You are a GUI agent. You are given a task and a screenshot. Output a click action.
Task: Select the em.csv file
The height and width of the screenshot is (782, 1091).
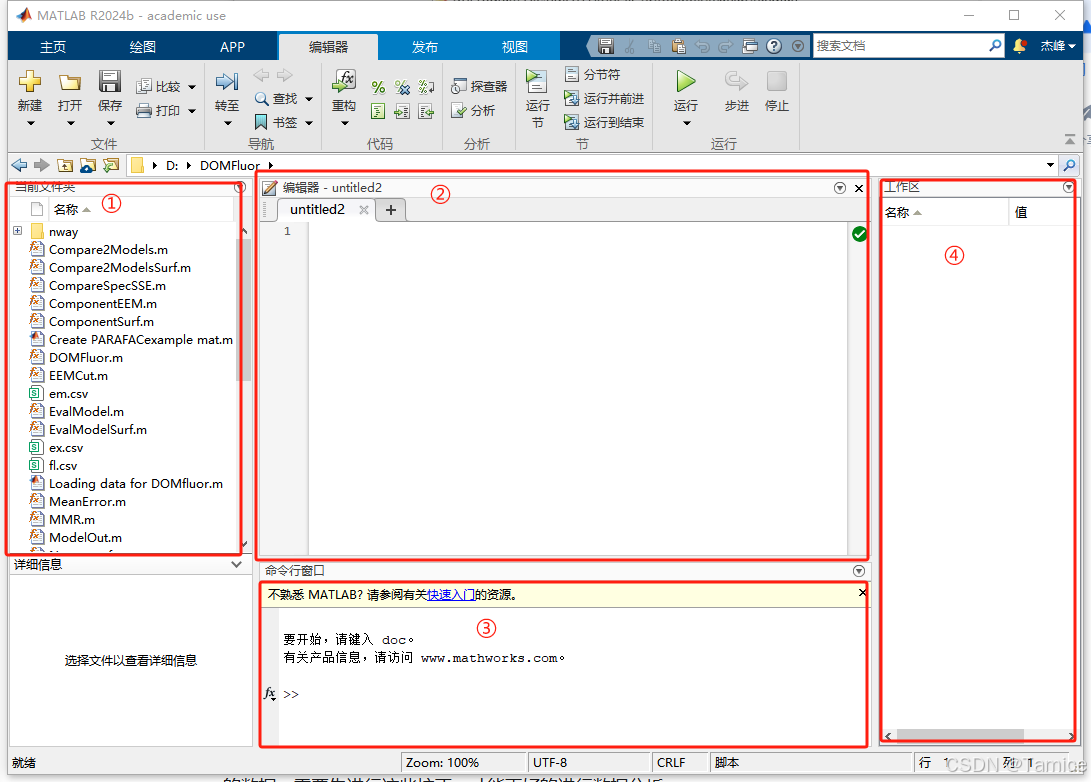coord(68,394)
